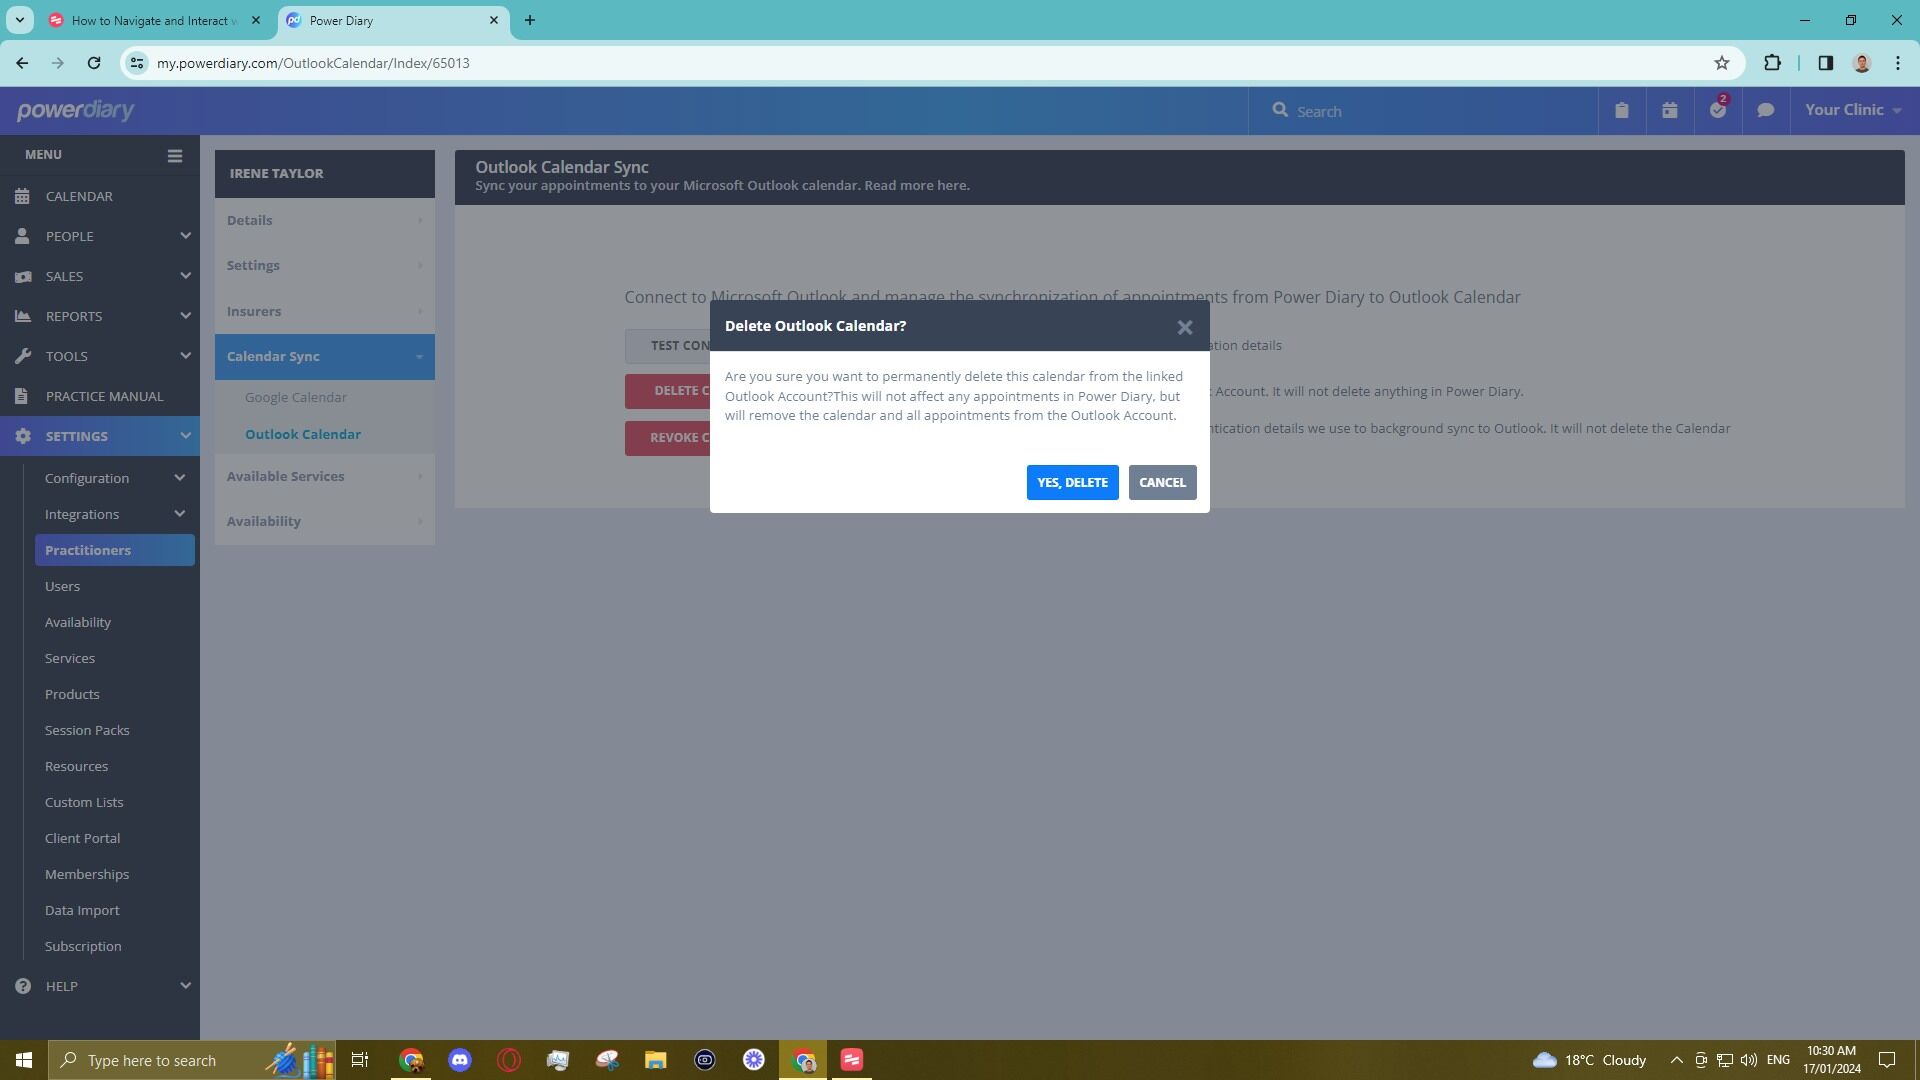The width and height of the screenshot is (1920, 1080).
Task: Open the chat messages icon
Action: point(1766,110)
